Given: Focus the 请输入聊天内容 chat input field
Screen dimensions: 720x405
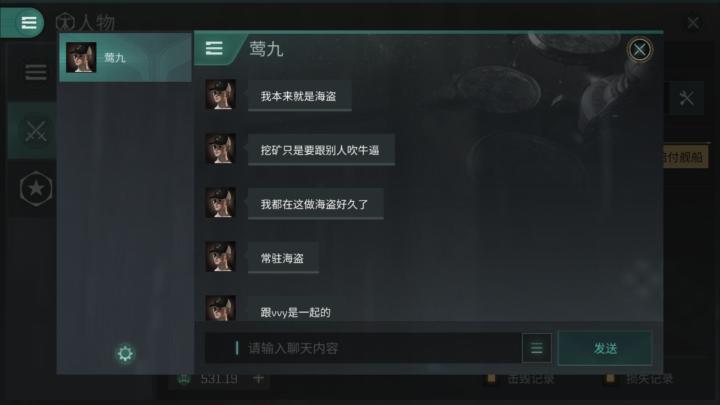Looking at the screenshot, I should point(363,349).
